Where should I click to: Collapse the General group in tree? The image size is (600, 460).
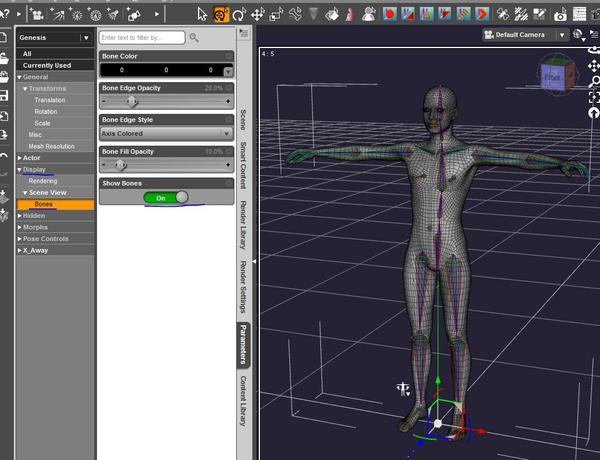click(x=19, y=77)
